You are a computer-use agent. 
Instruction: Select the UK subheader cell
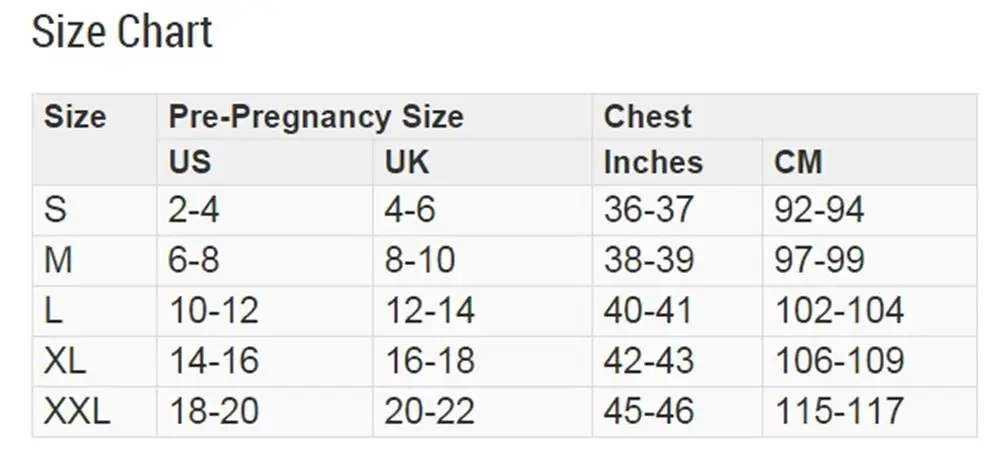tap(482, 163)
